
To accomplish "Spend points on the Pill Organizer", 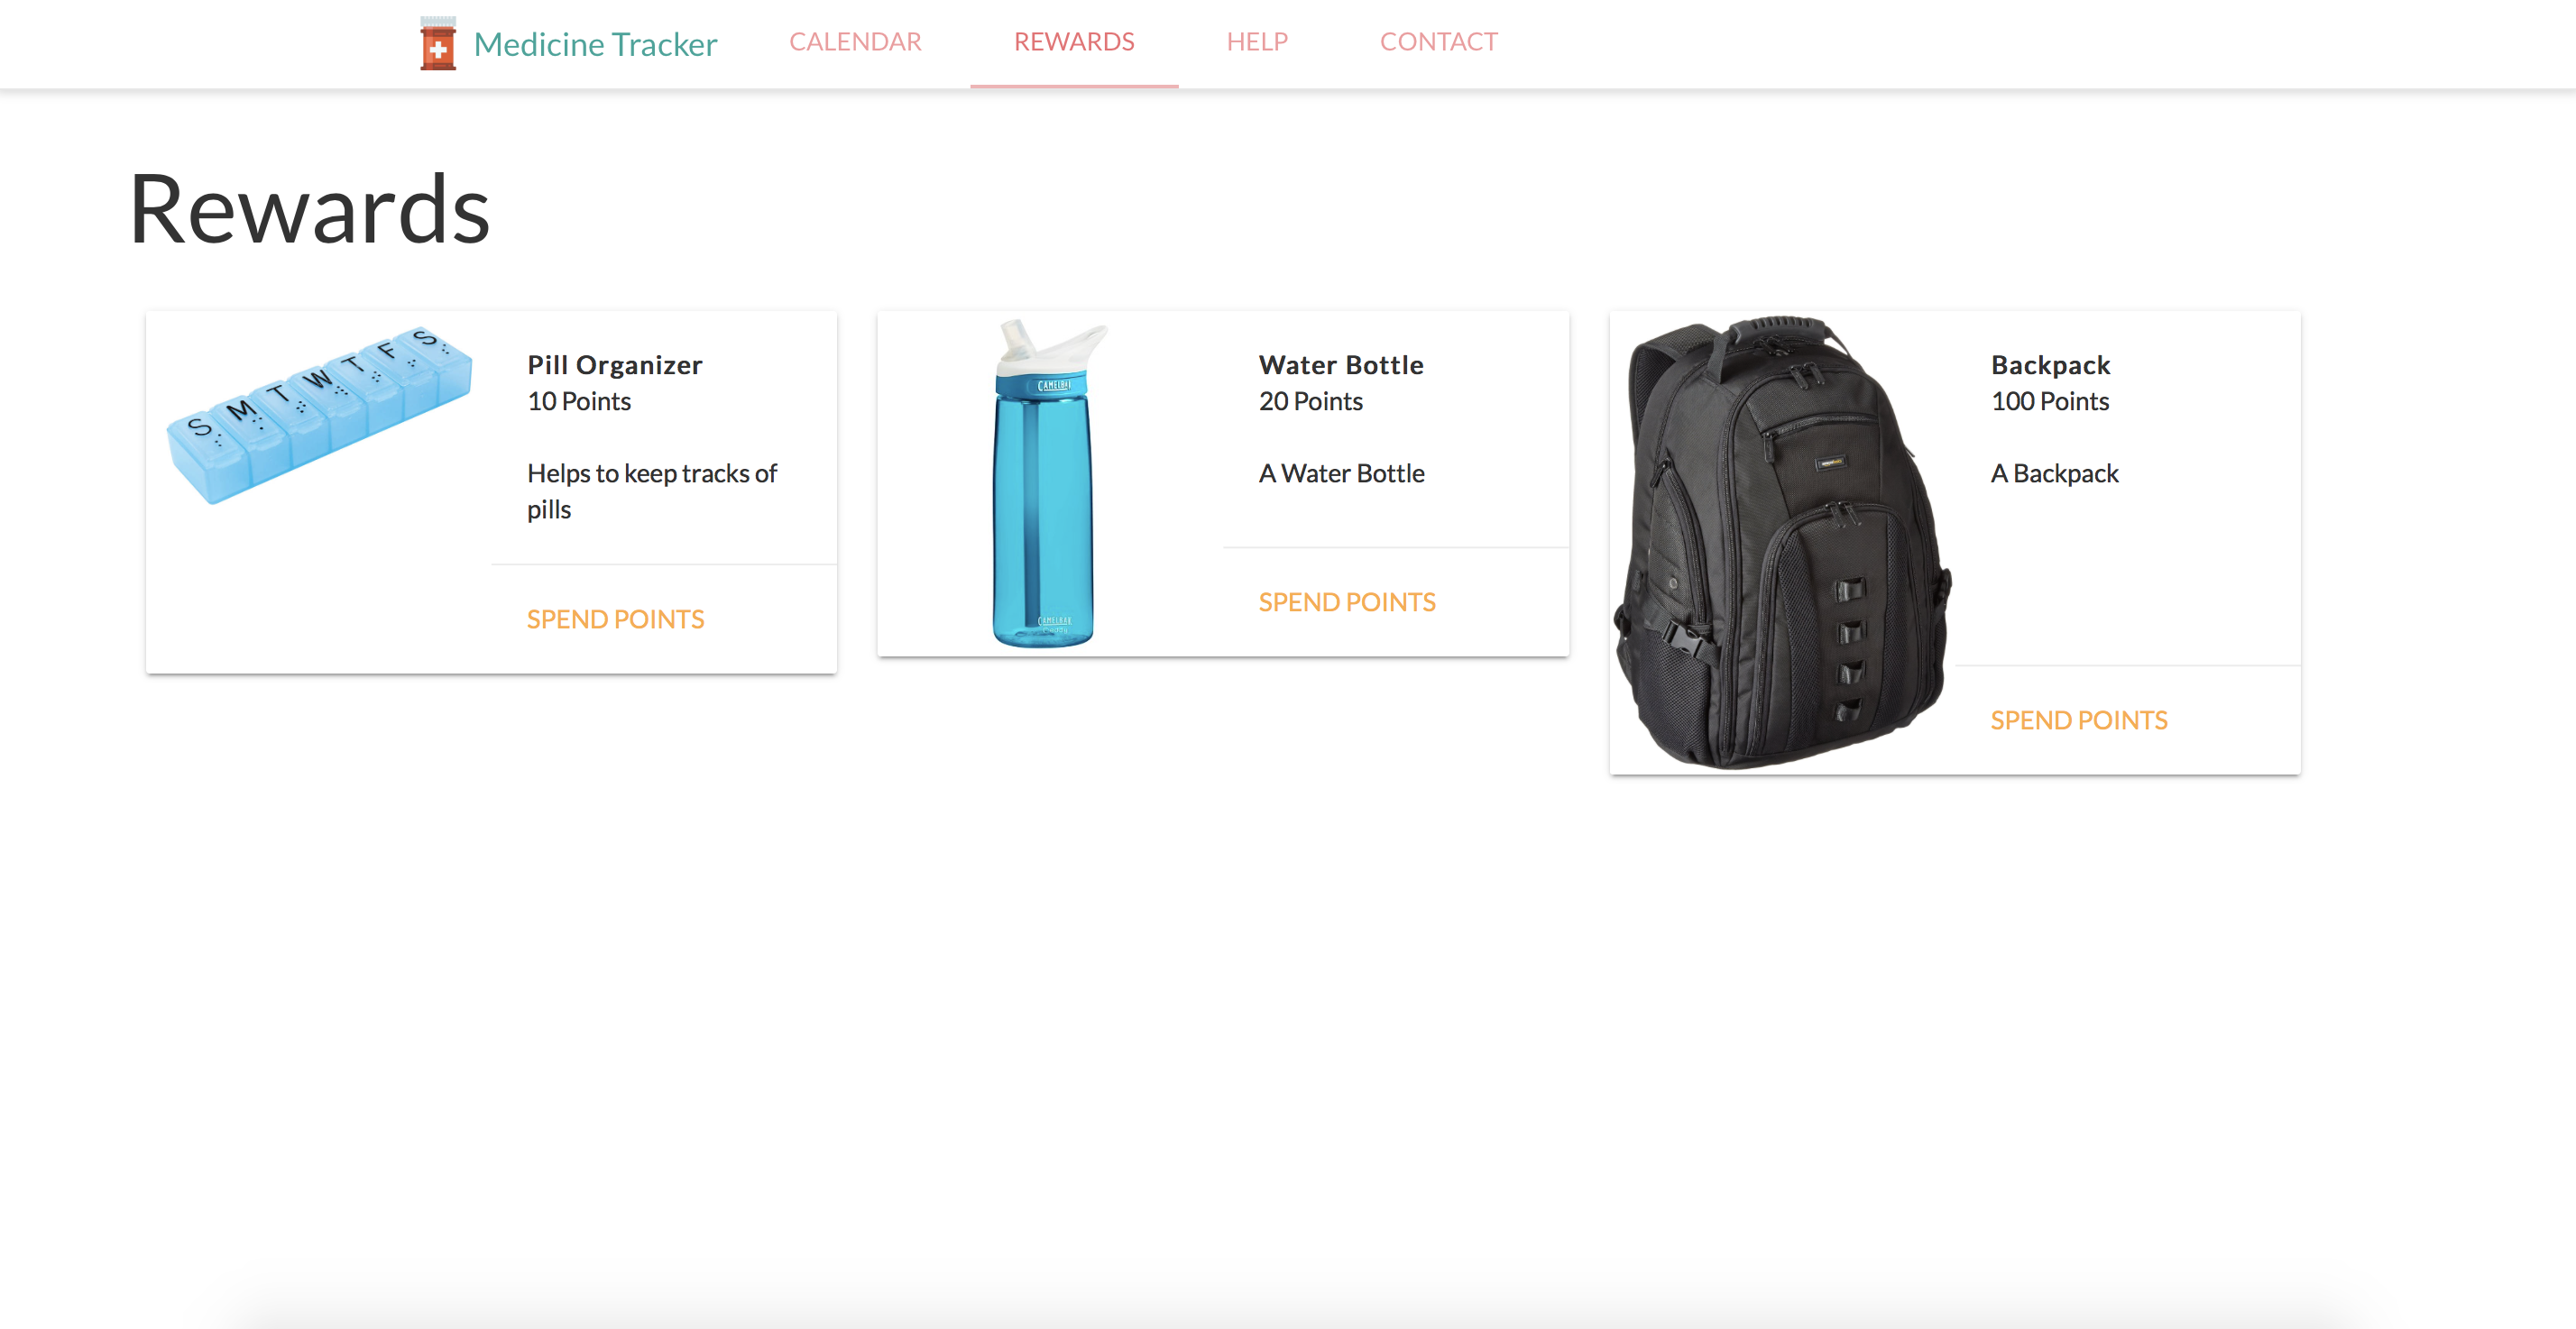I will coord(615,619).
